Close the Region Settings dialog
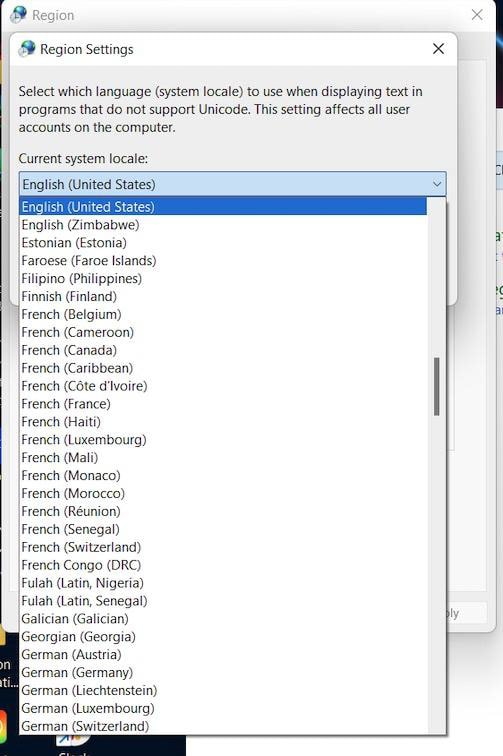The height and width of the screenshot is (756, 503). click(438, 49)
